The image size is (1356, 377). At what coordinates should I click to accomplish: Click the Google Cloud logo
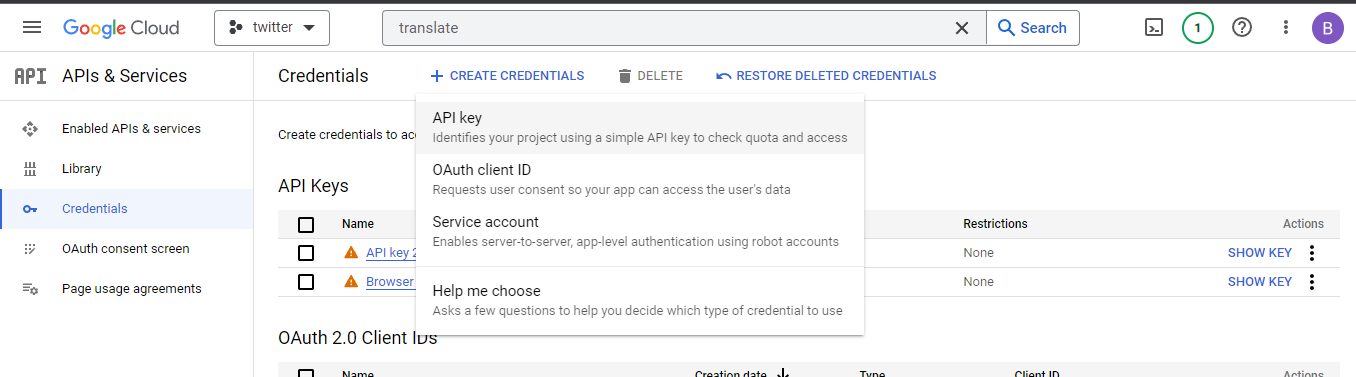[x=121, y=28]
